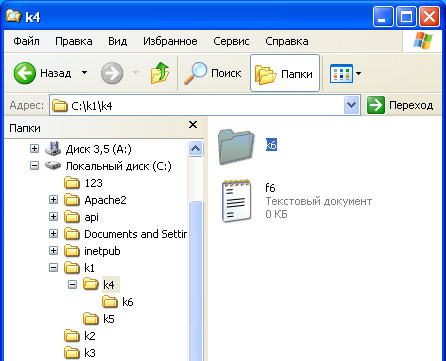Screen dimensions: 446x361
Task: Click the k4 title bar folder icon
Action: [13, 16]
